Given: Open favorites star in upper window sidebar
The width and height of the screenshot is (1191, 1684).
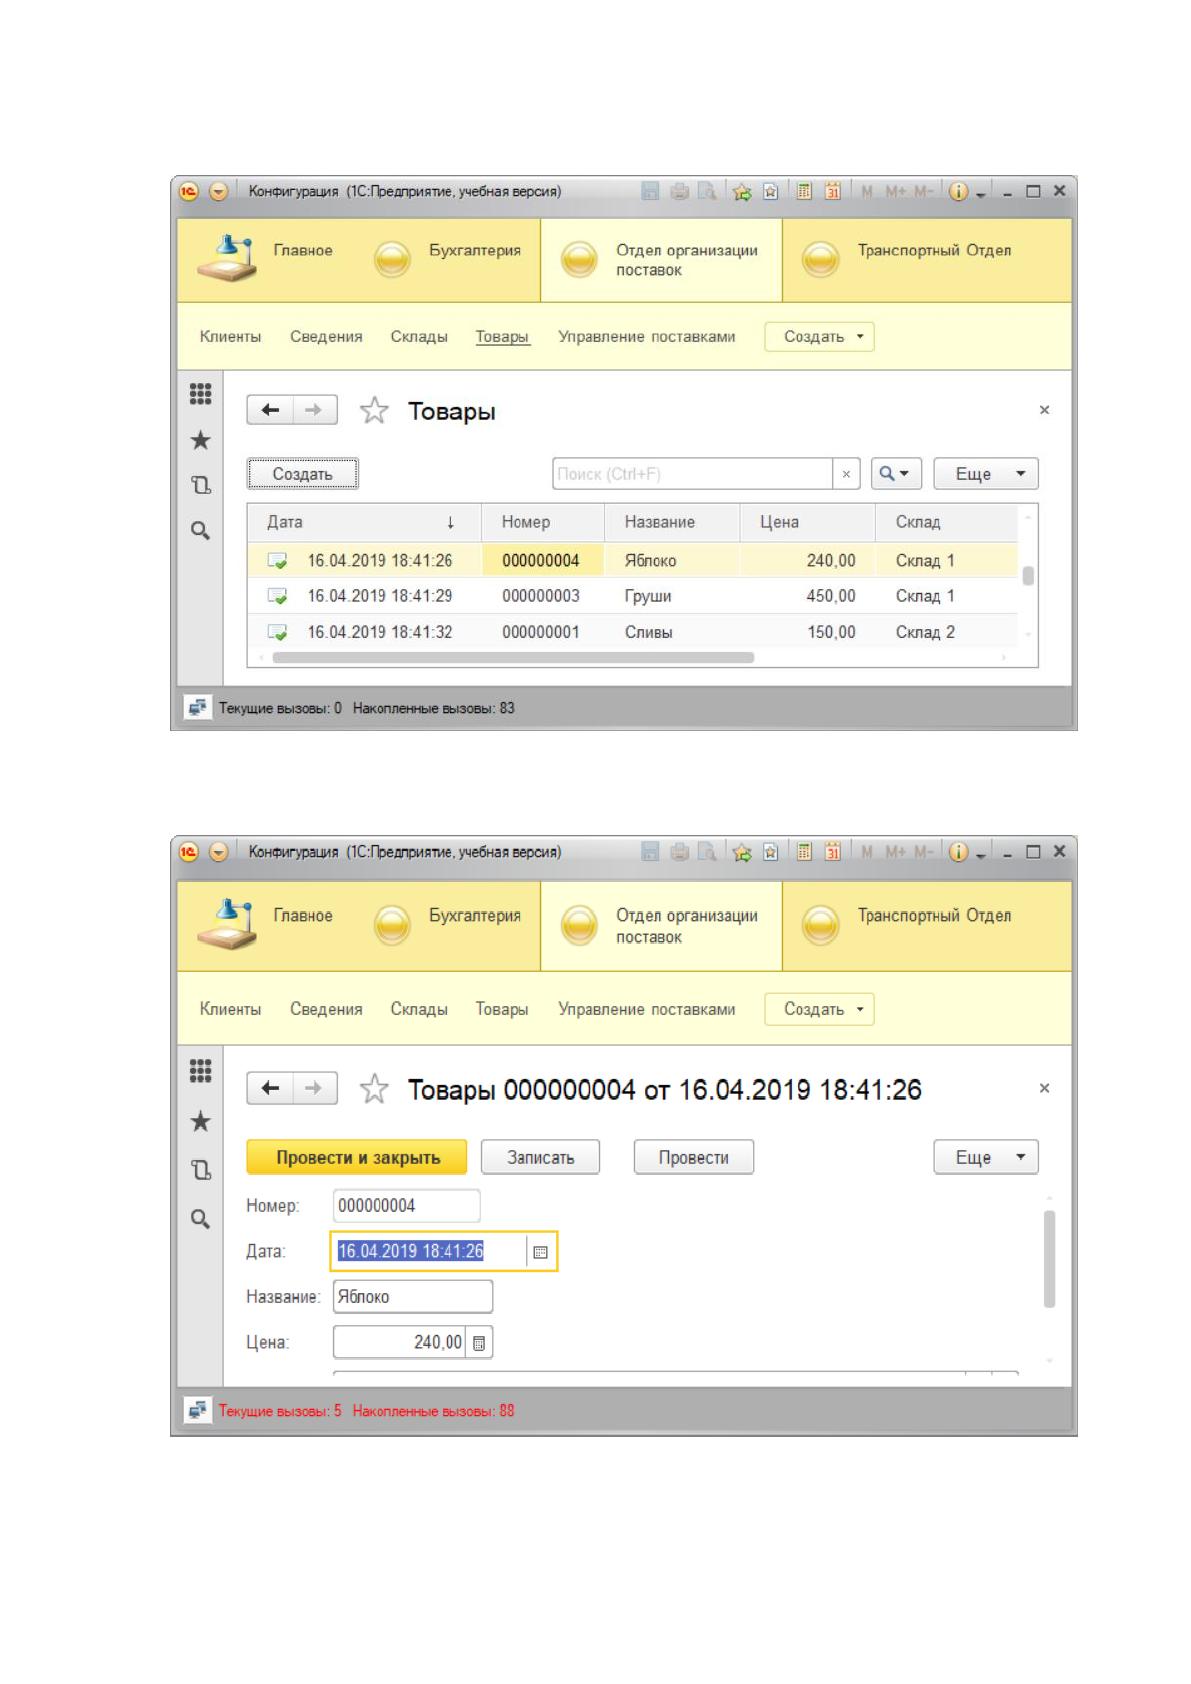Looking at the screenshot, I should click(x=200, y=440).
